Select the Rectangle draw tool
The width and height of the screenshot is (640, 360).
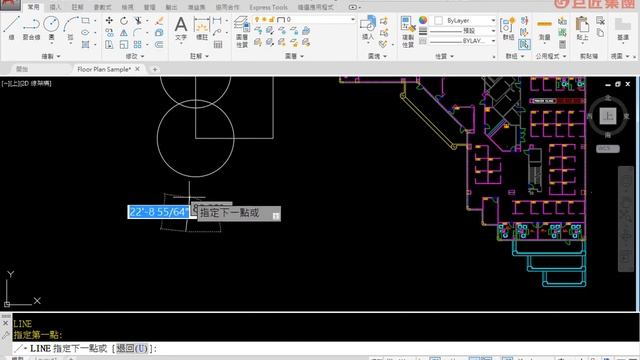click(x=85, y=20)
